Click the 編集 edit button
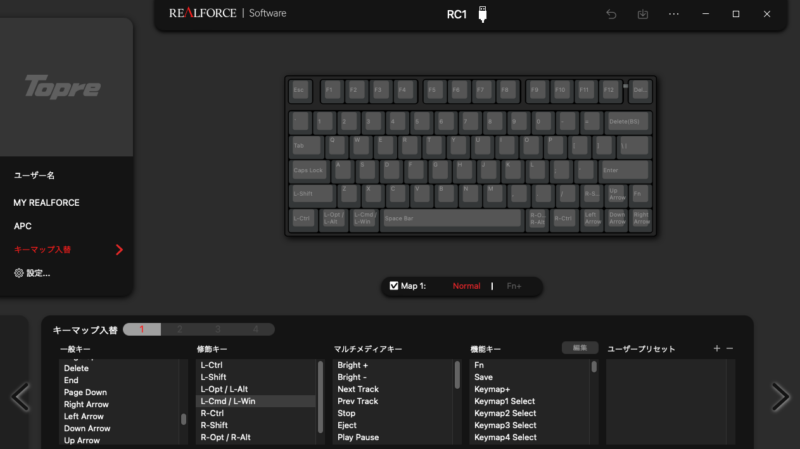800x449 pixels. pyautogui.click(x=580, y=348)
